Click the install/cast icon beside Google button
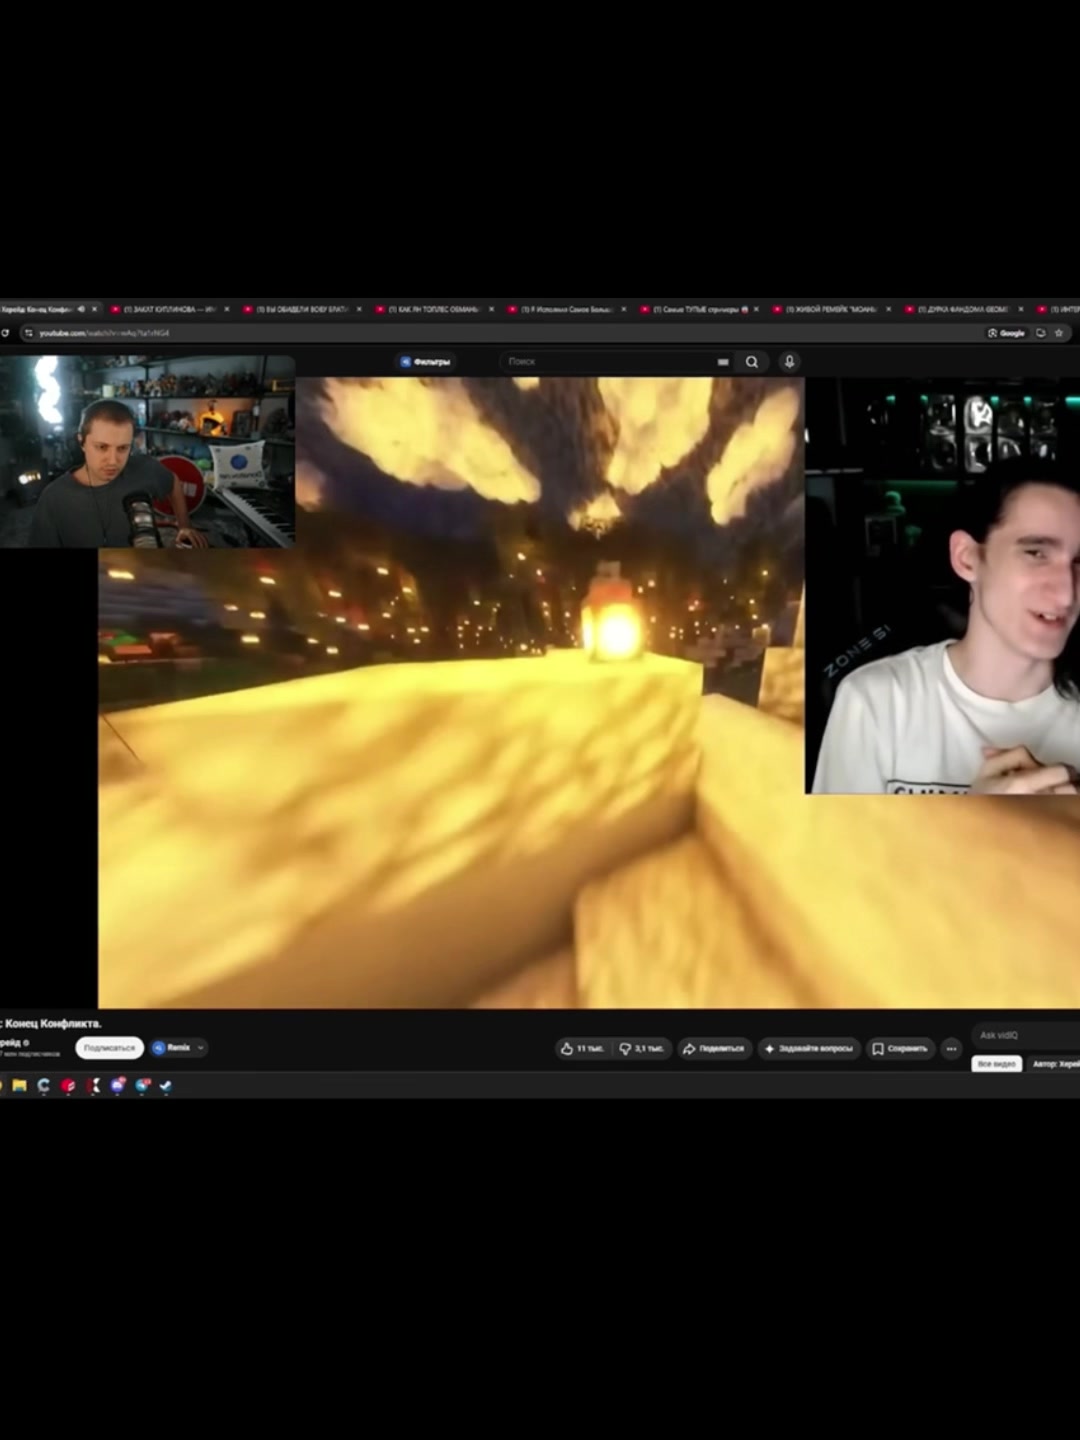 click(1040, 333)
